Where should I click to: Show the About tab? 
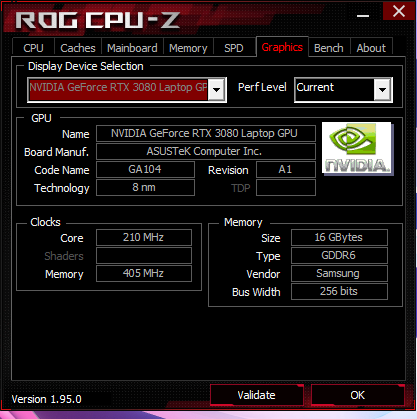pyautogui.click(x=371, y=48)
